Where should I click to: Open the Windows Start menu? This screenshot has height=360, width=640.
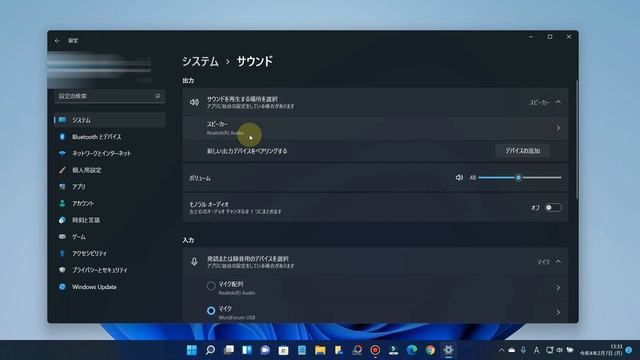coord(191,350)
